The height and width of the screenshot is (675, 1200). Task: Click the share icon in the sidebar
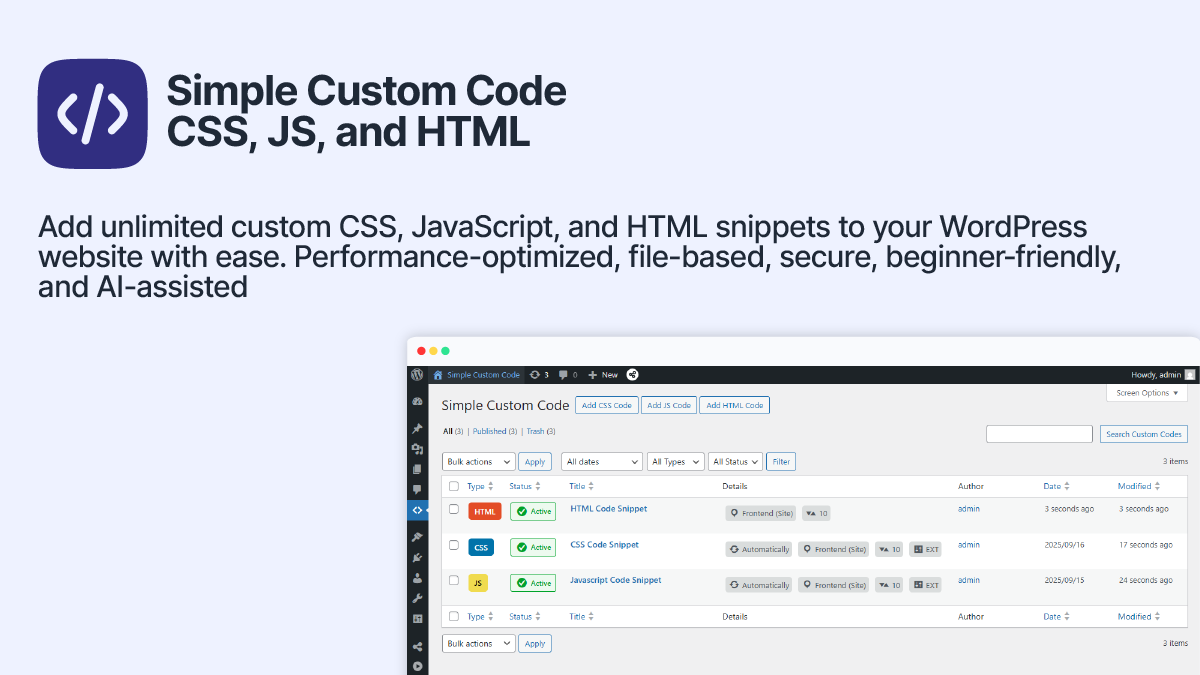click(417, 646)
